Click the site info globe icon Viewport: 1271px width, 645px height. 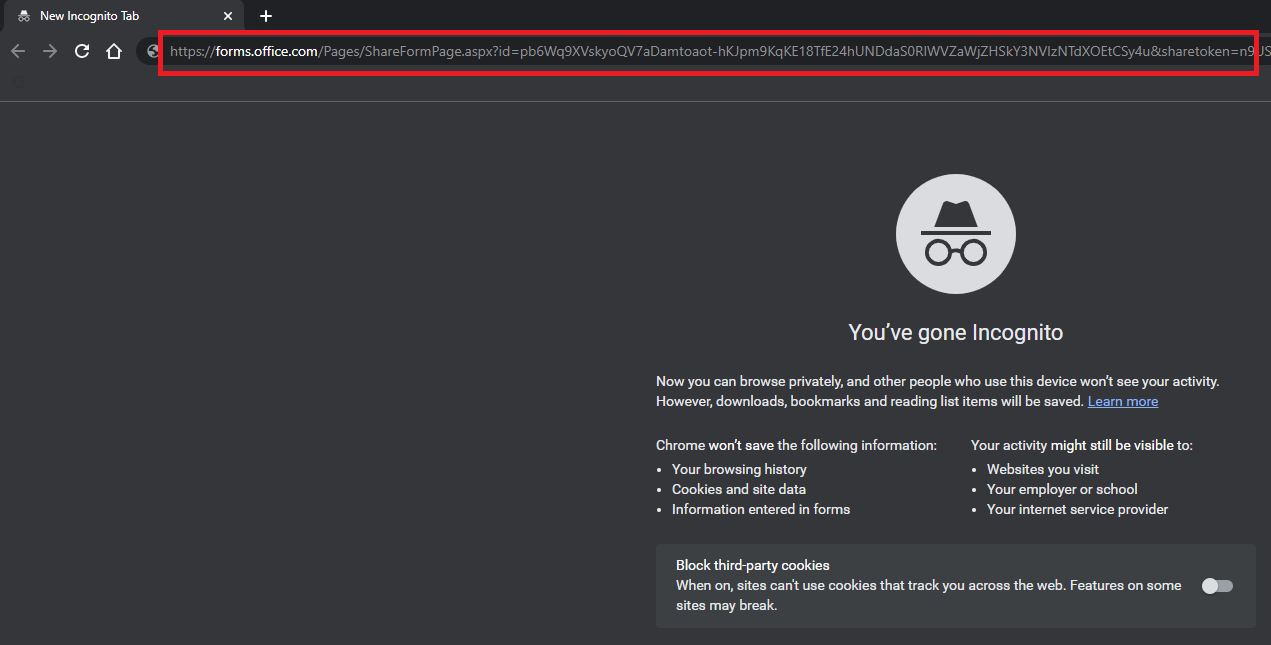(153, 51)
